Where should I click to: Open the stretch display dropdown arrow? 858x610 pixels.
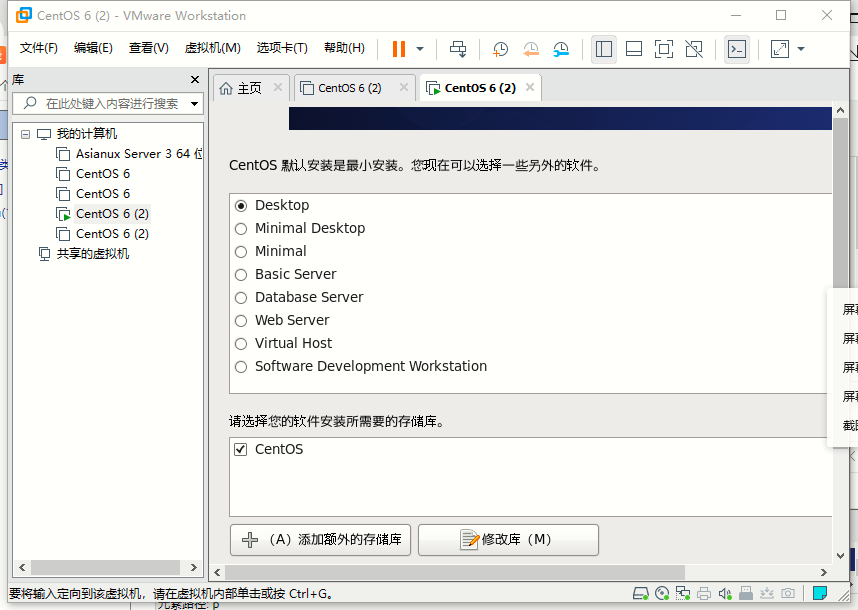(801, 49)
